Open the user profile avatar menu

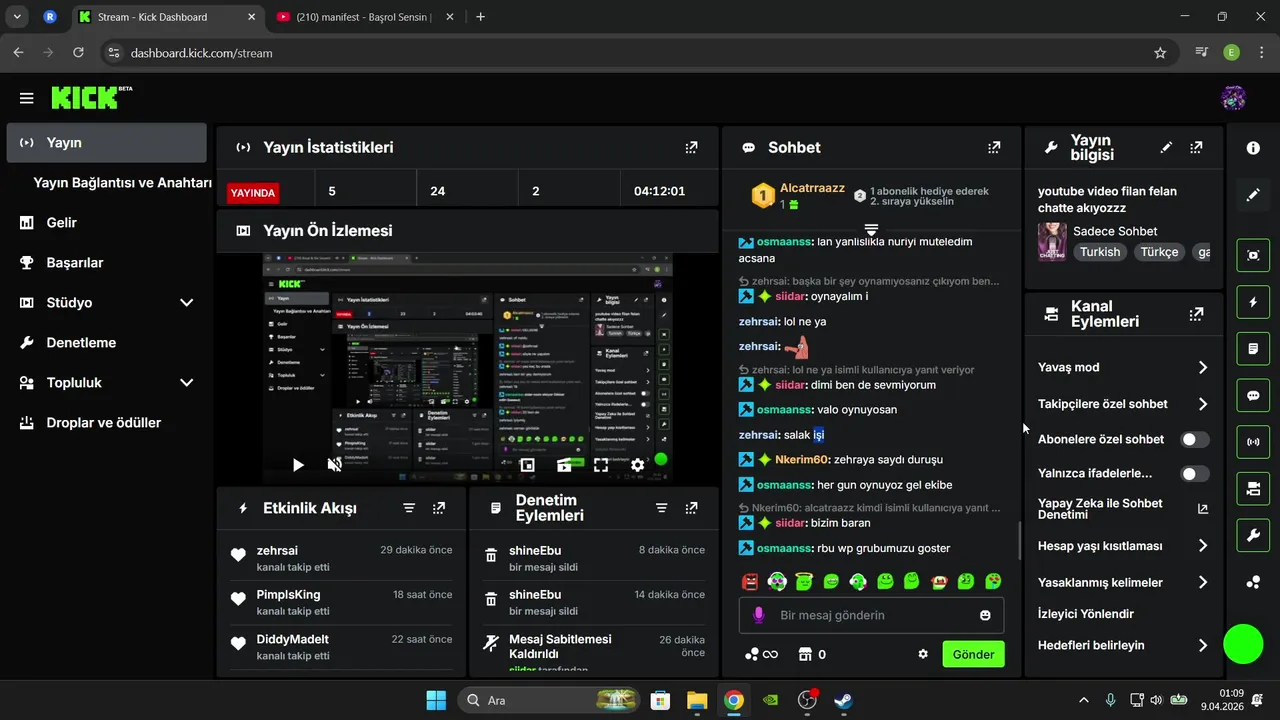click(x=1233, y=98)
